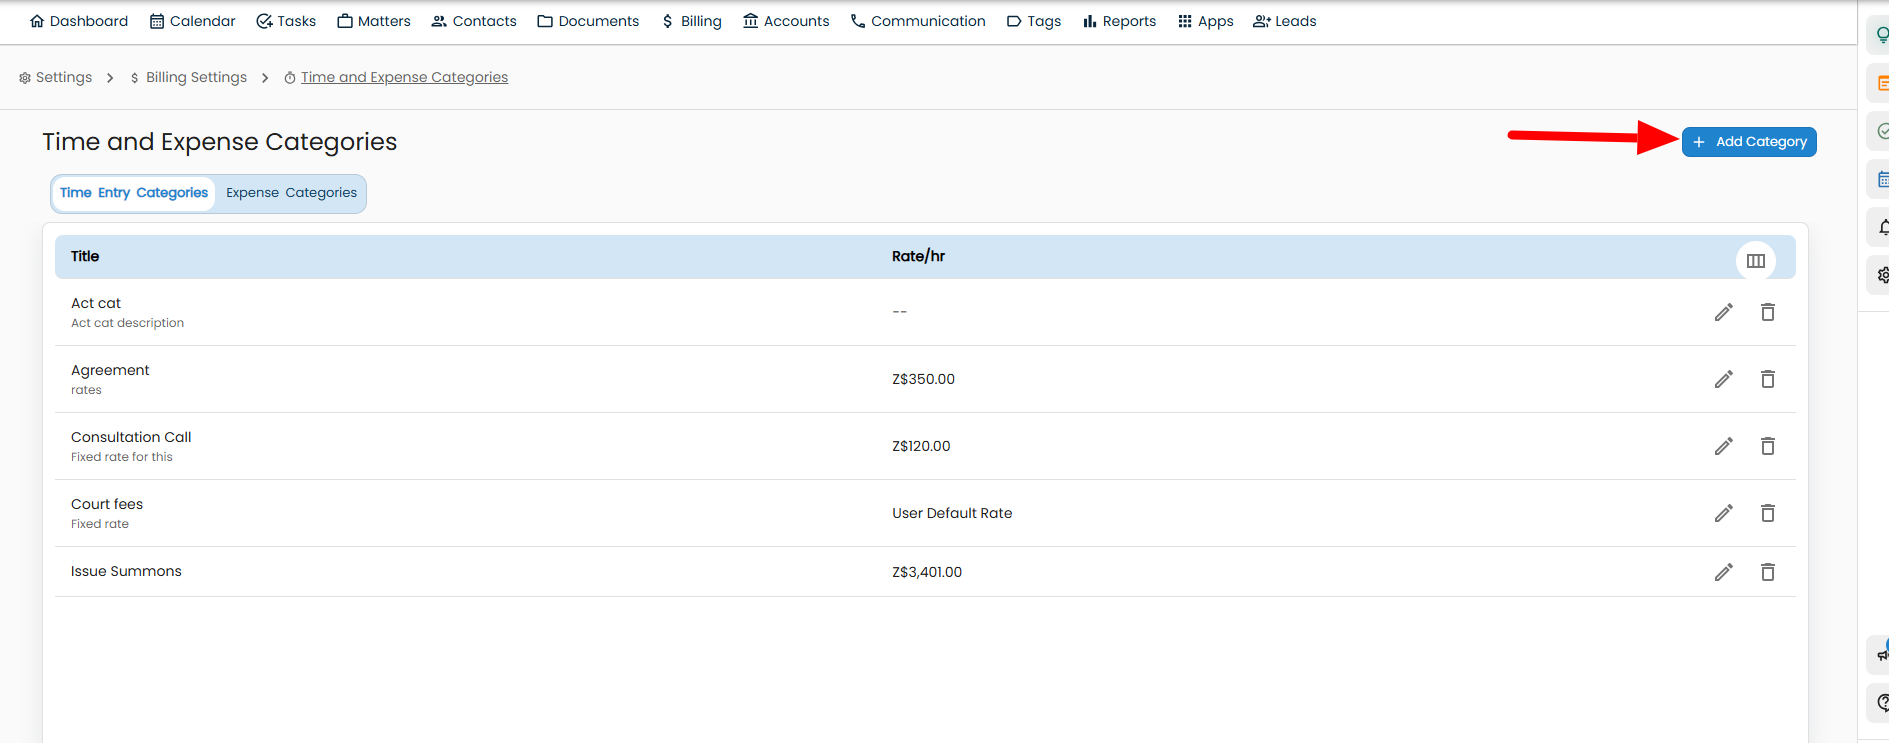Viewport: 1889px width, 743px height.
Task: Edit the Issue Summons category
Action: pos(1723,572)
